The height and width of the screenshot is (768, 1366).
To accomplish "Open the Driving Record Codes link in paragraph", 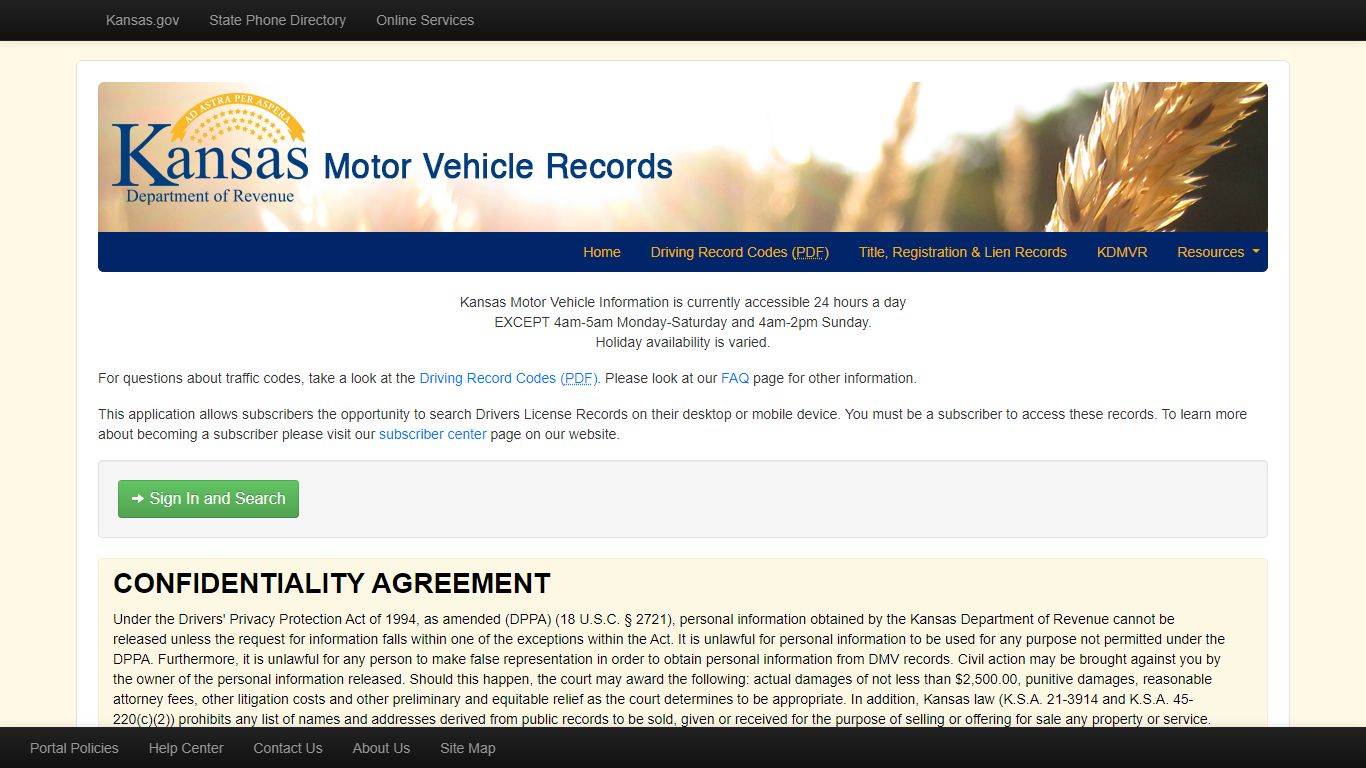I will [x=508, y=378].
